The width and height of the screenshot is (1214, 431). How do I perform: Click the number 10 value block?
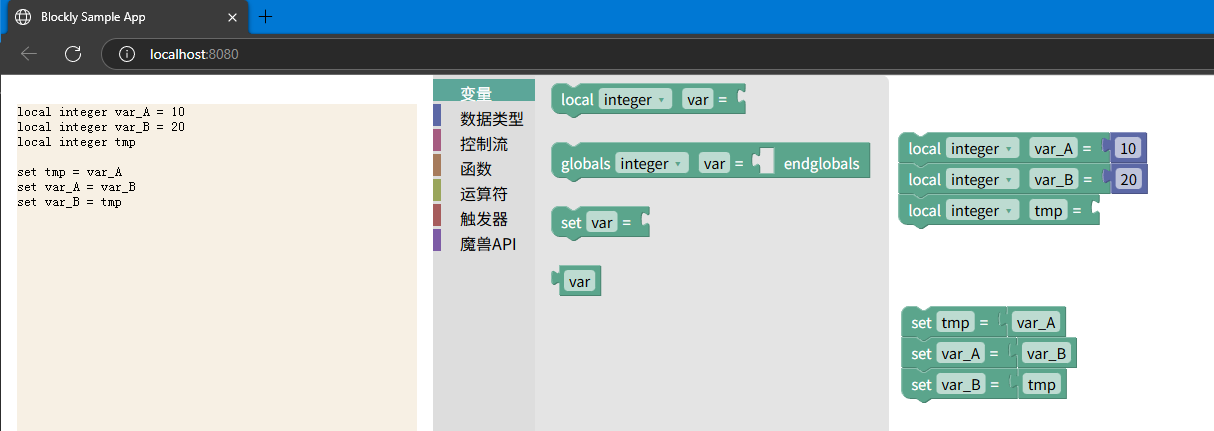tap(1128, 149)
